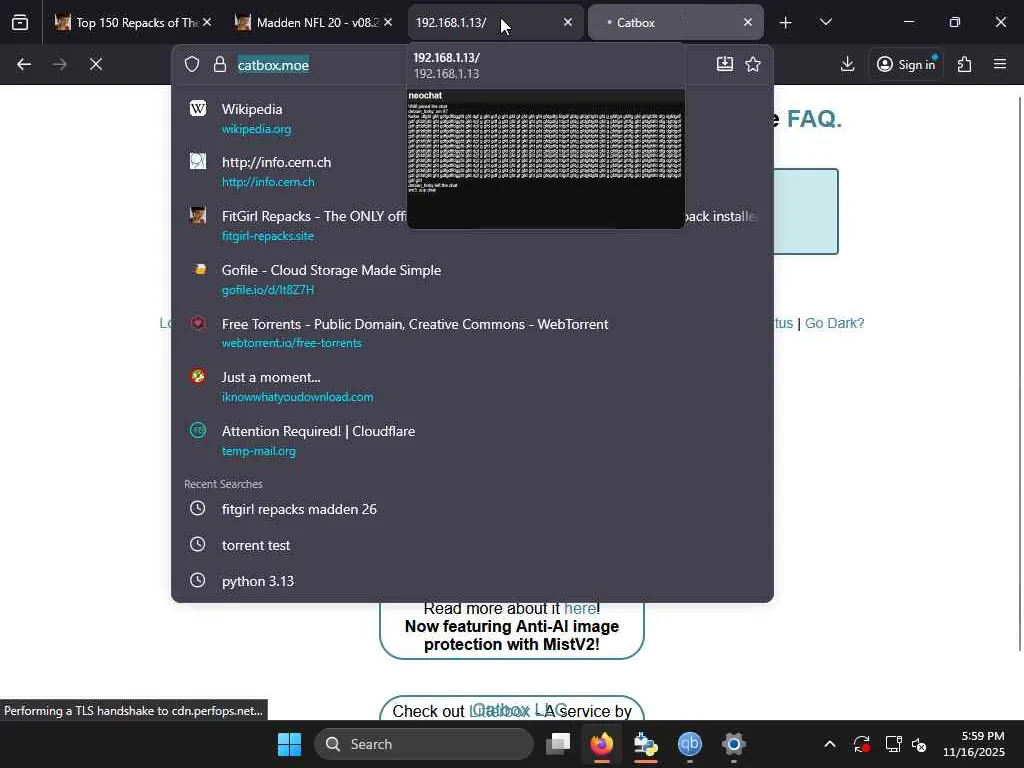Close the Top 150 Repacks tab
Image resolution: width=1024 pixels, height=768 pixels.
[207, 22]
